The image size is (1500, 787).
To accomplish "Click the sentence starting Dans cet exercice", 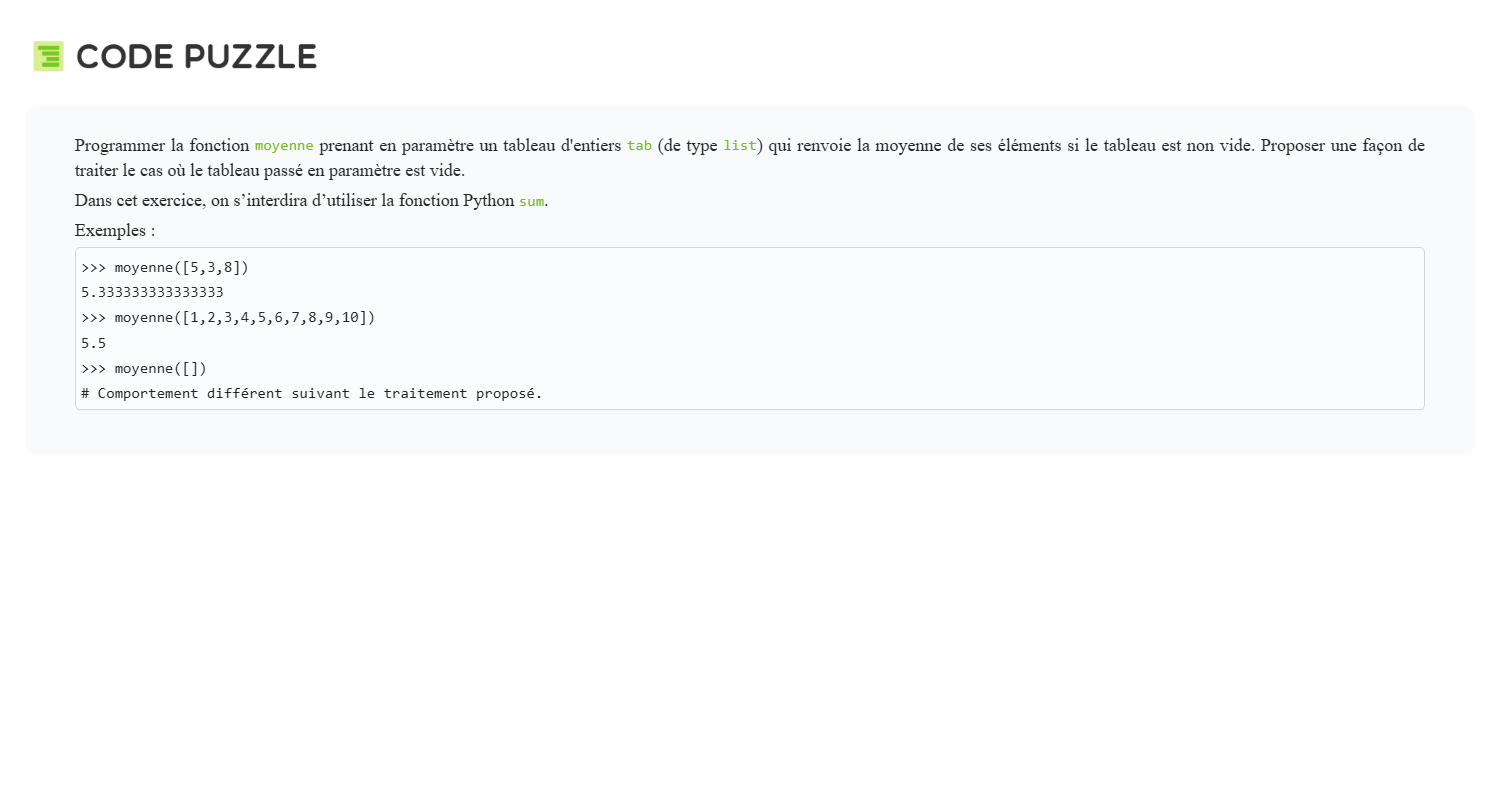I will 312,201.
